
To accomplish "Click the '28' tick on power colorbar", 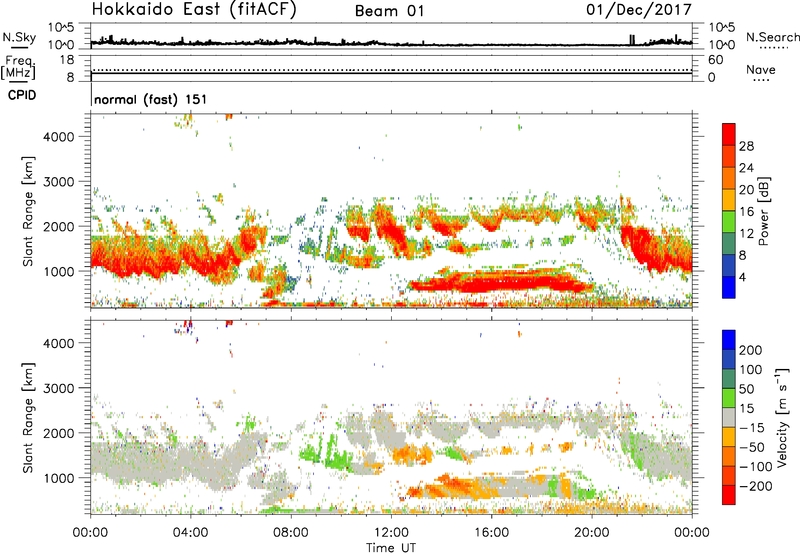I will coord(746,146).
